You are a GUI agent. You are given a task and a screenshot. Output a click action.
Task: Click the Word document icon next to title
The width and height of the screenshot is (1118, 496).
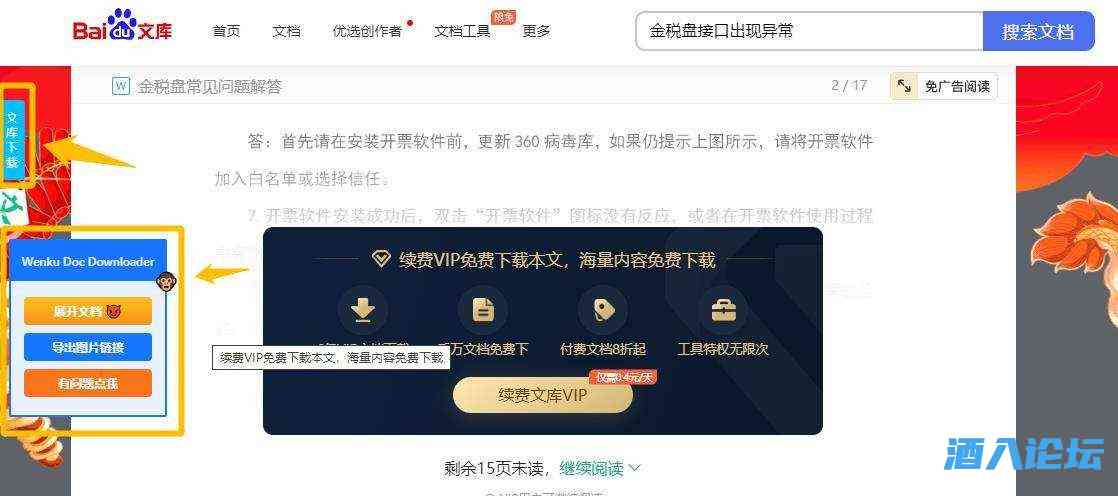[120, 86]
